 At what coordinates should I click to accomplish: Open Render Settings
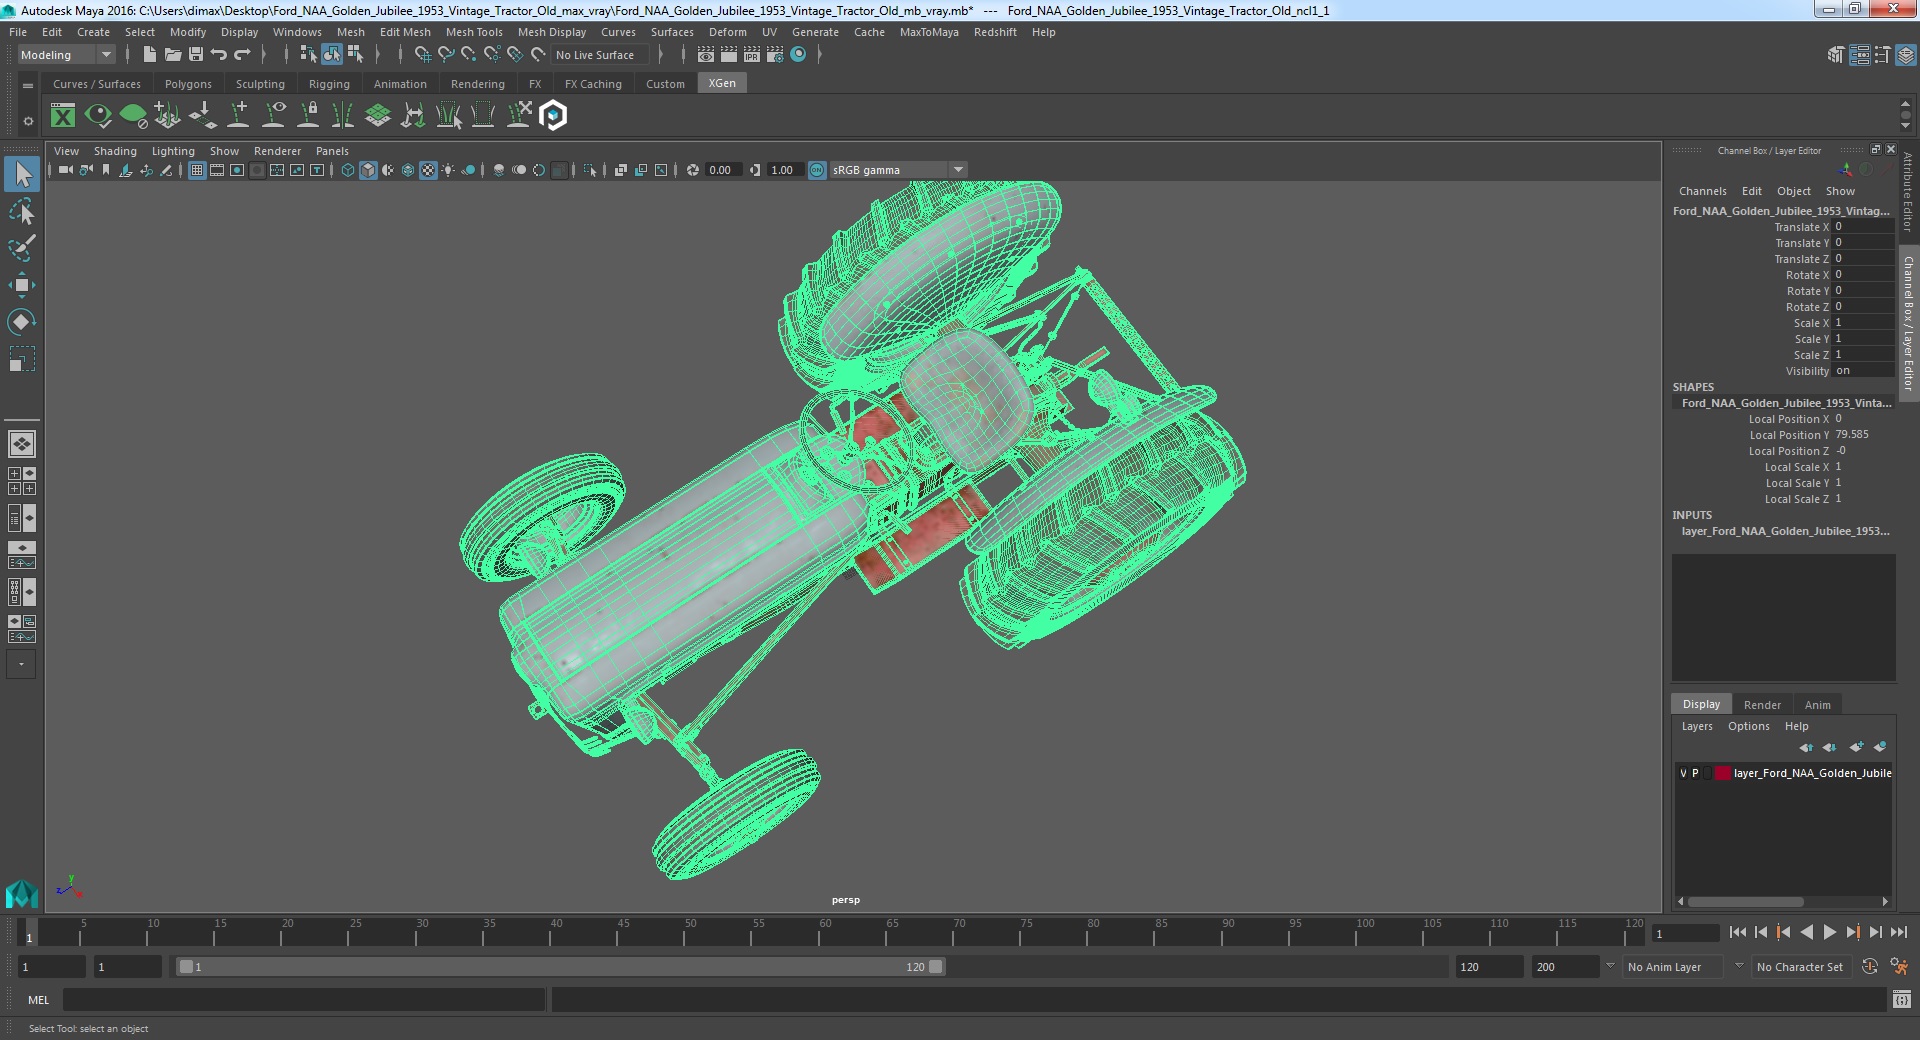click(775, 55)
